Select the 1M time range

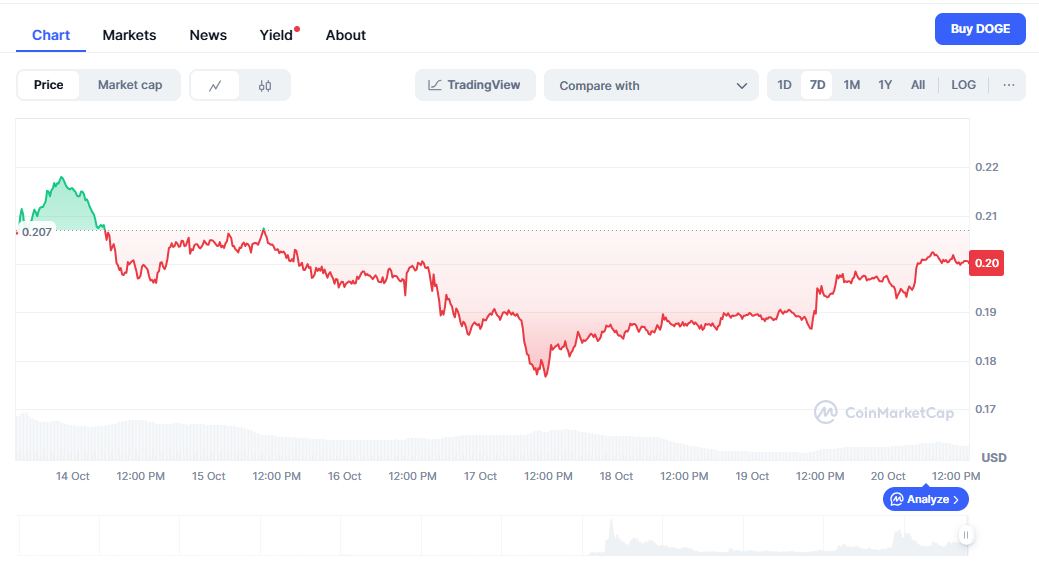point(851,85)
